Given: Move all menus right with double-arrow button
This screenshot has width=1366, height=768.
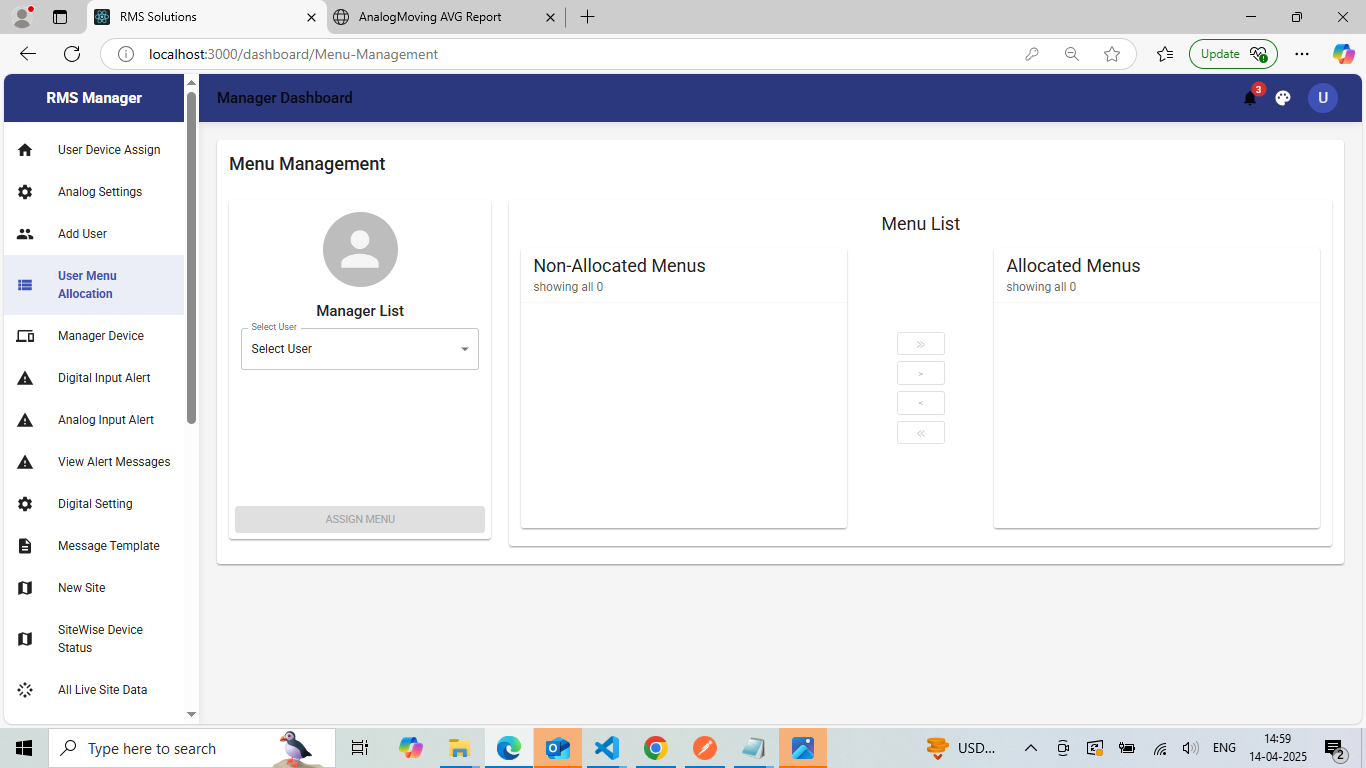Looking at the screenshot, I should (921, 344).
